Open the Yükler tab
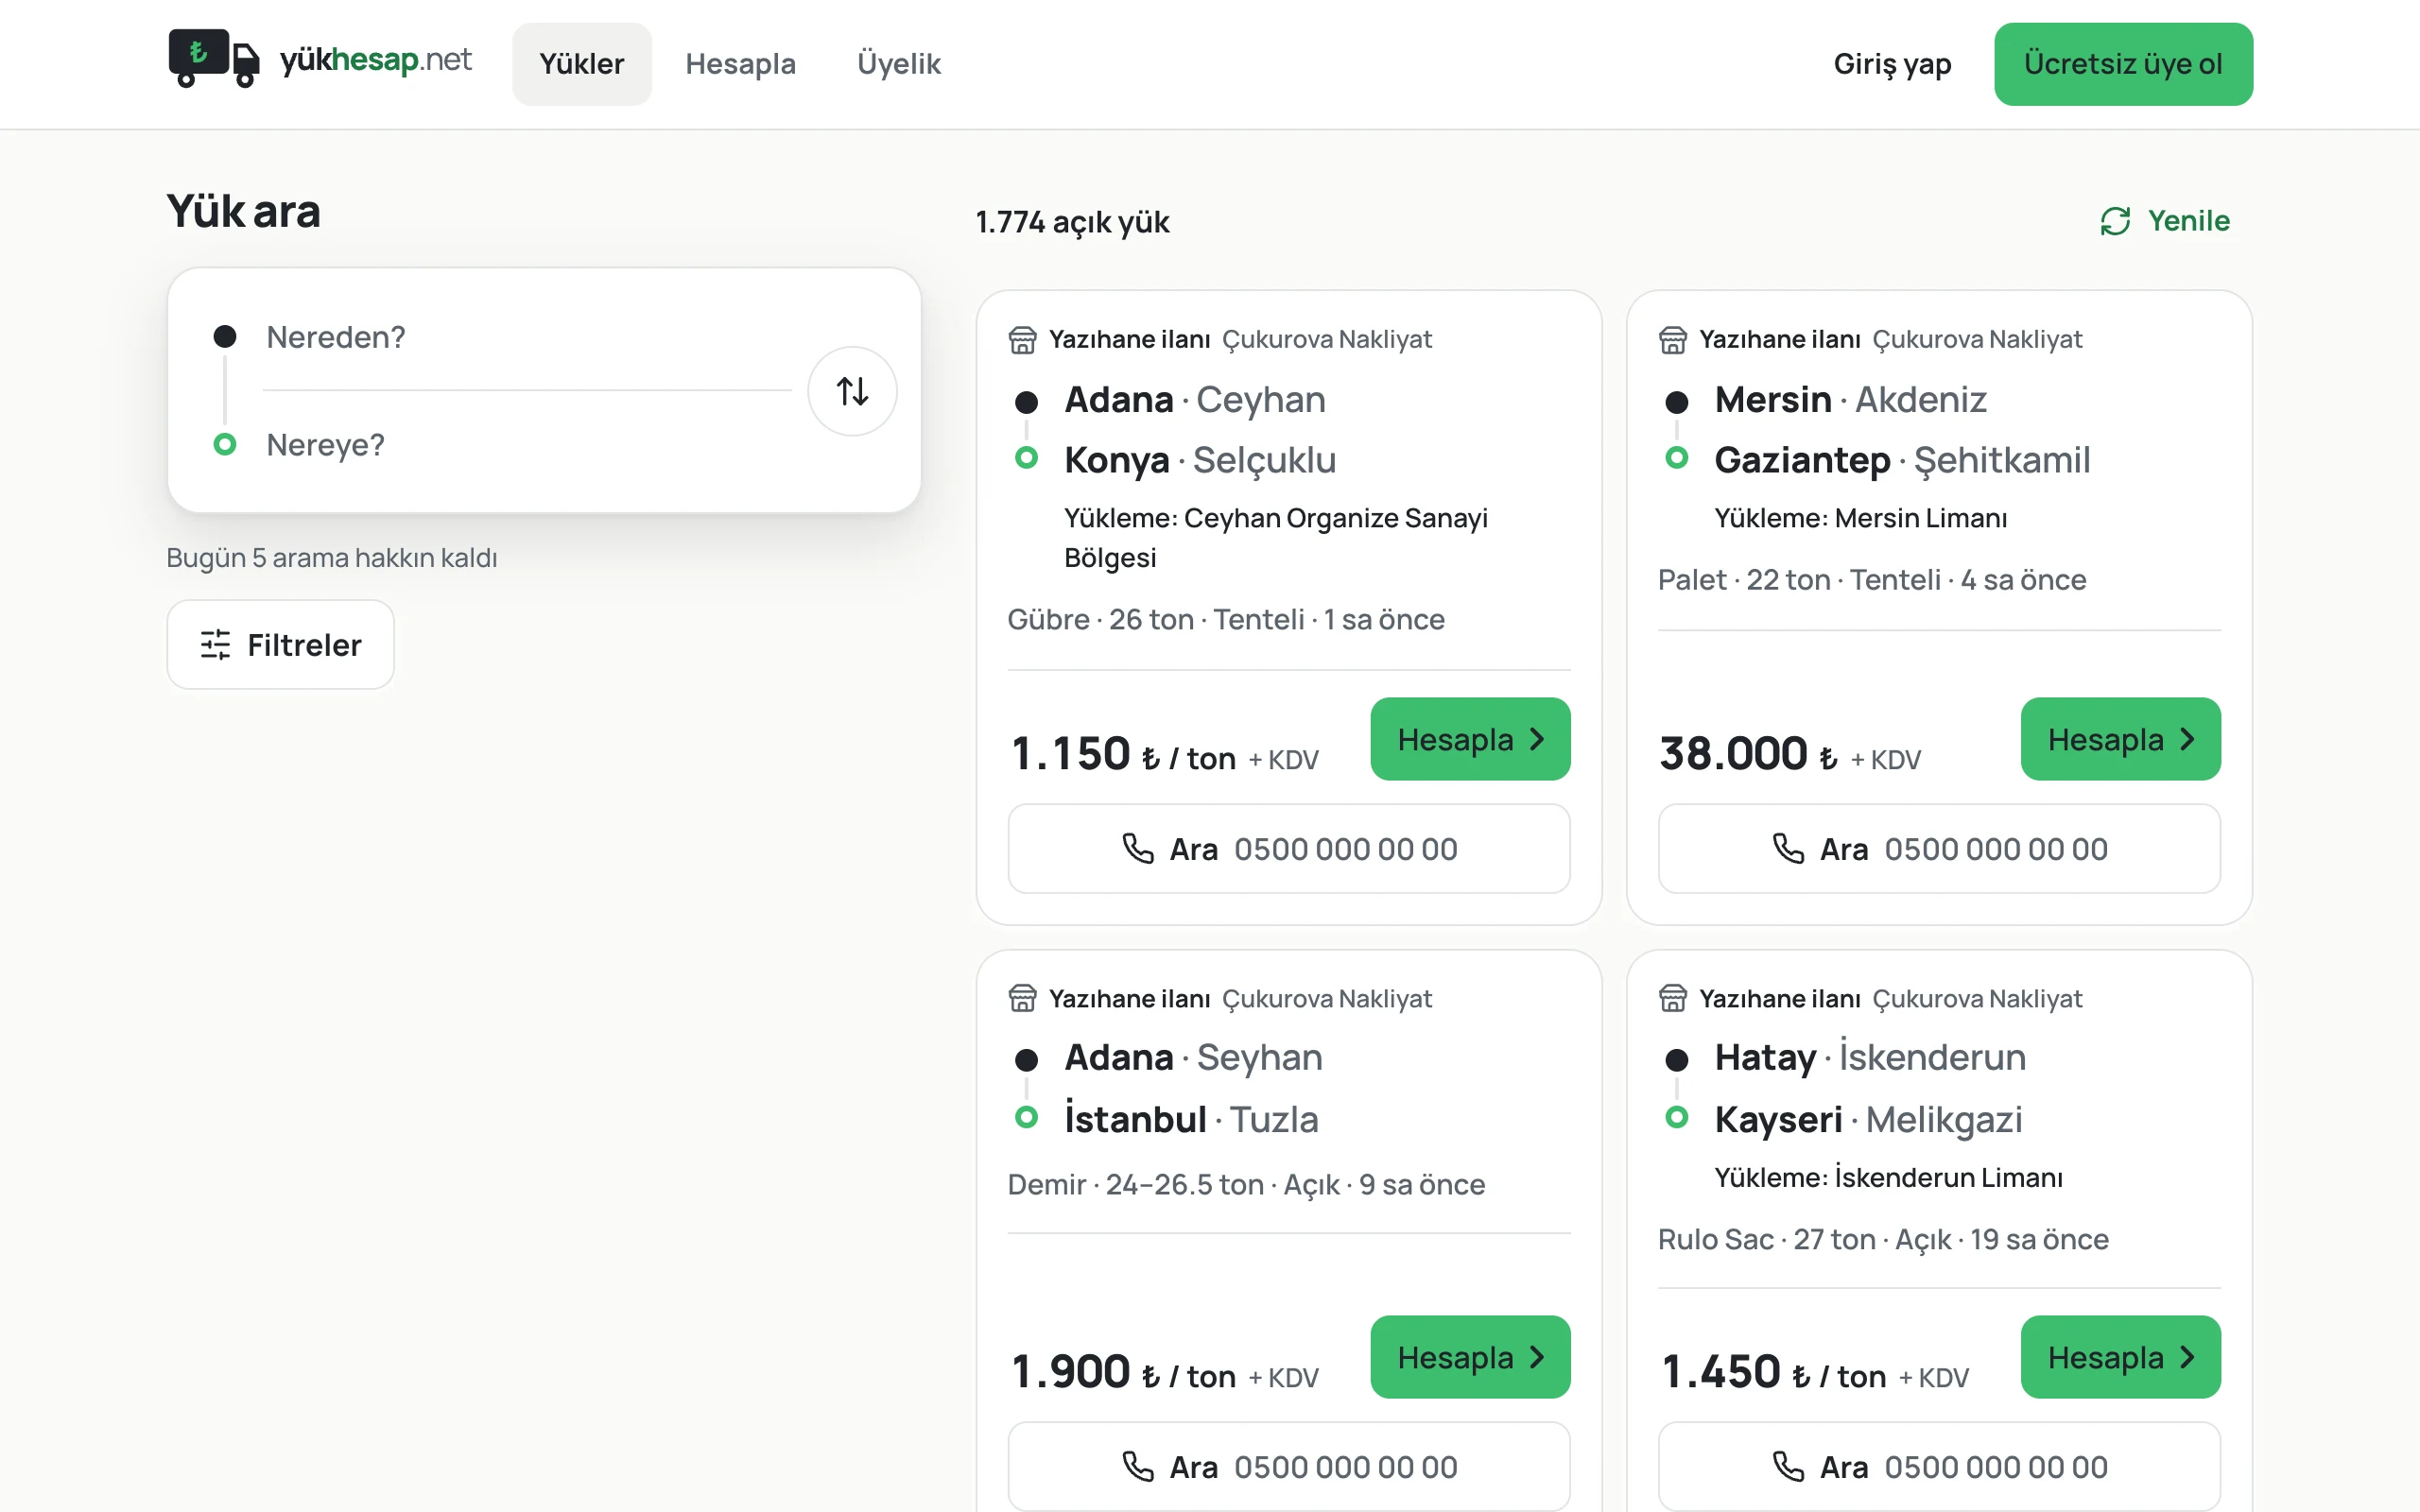2420x1512 pixels. click(582, 64)
